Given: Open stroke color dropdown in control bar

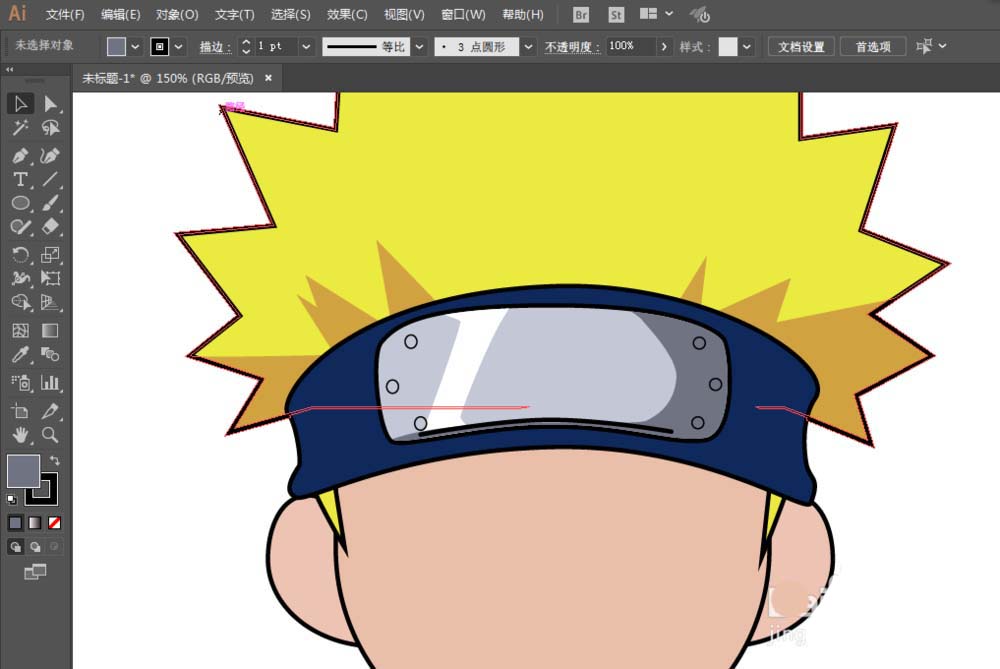Looking at the screenshot, I should coord(179,47).
